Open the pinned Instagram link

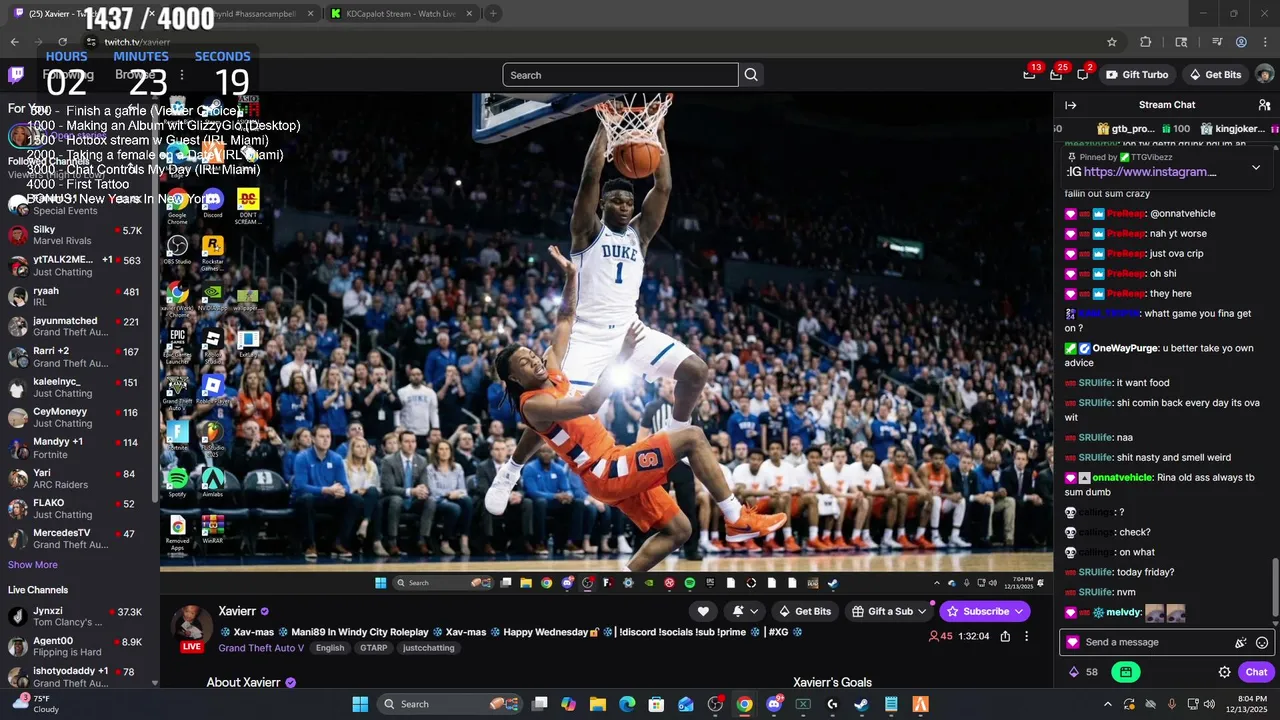[1150, 172]
